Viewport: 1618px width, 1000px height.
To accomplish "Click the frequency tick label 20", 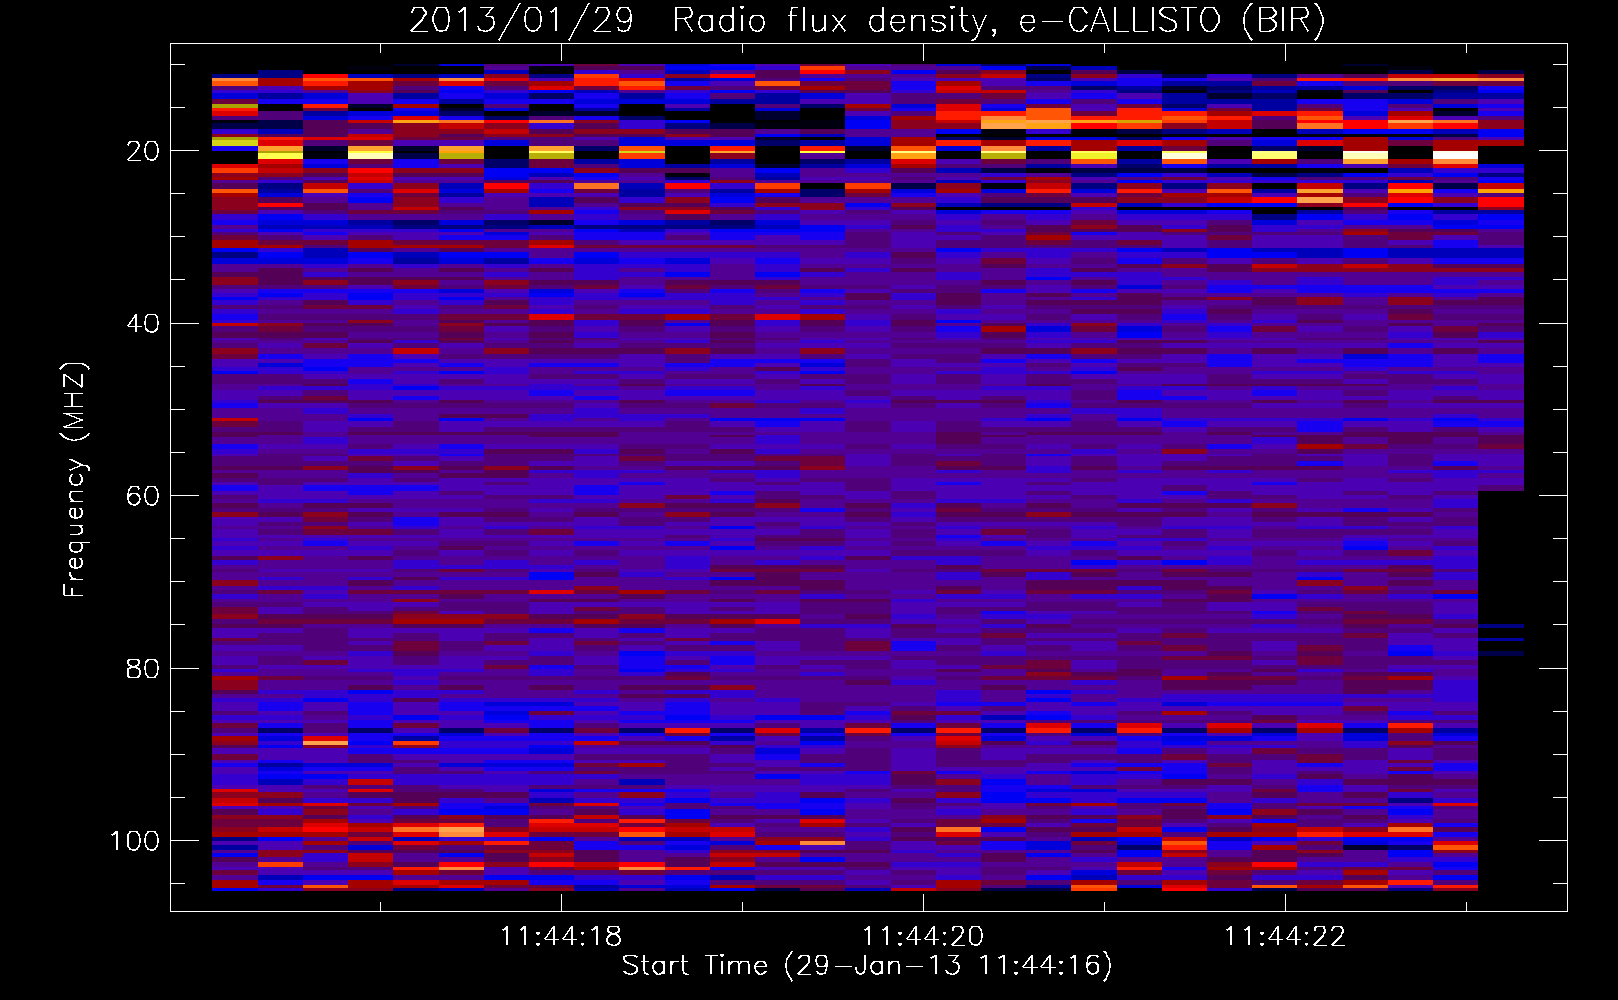I will point(143,151).
